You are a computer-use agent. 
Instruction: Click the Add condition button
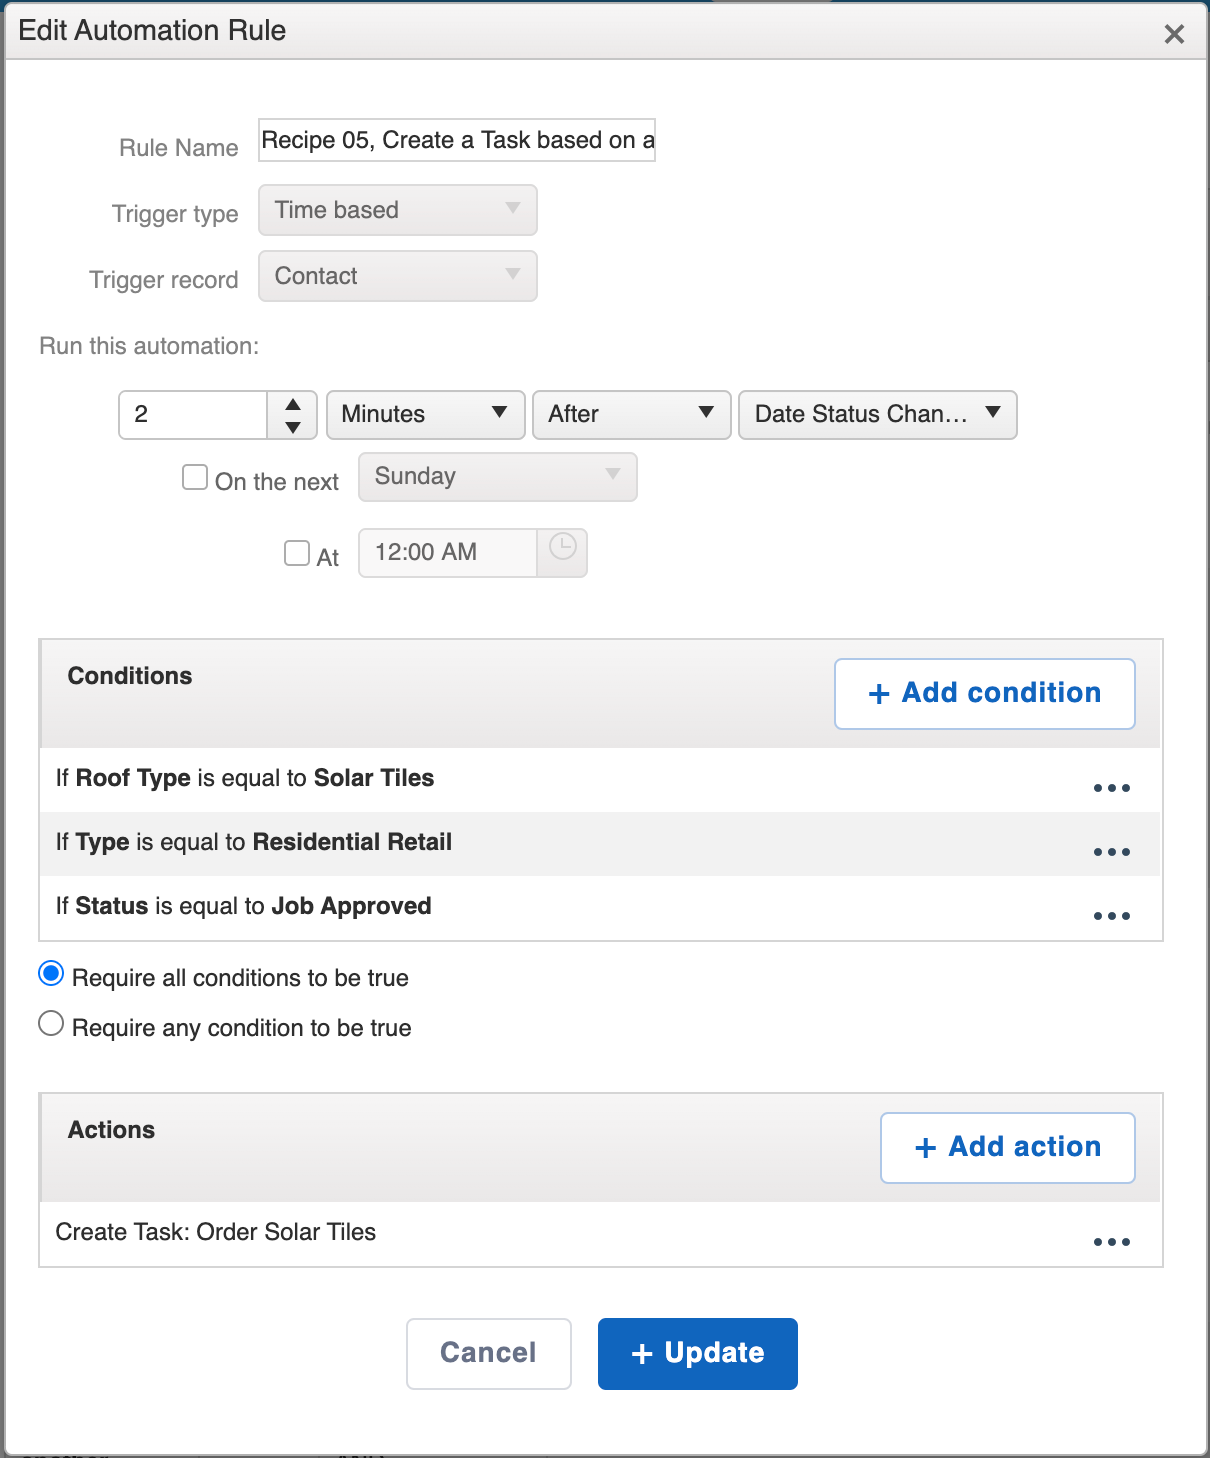pos(983,693)
